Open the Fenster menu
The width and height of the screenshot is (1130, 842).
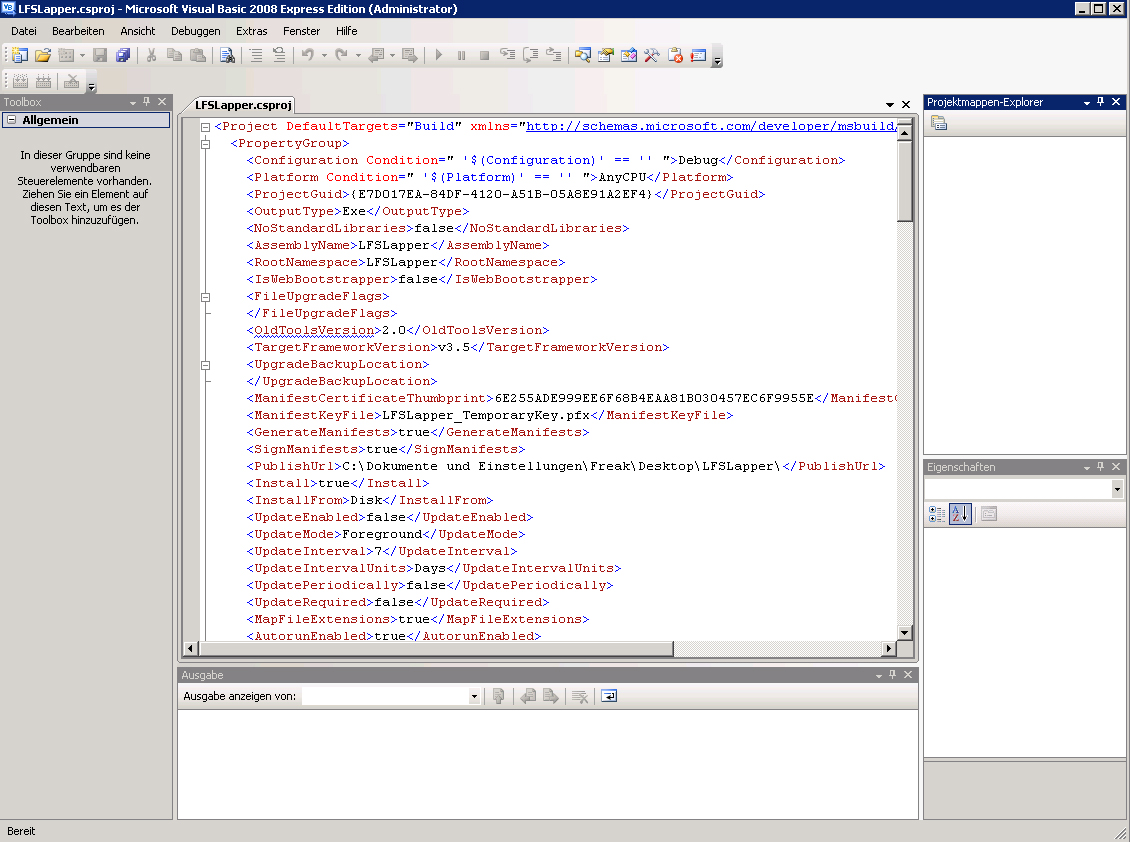[x=301, y=31]
